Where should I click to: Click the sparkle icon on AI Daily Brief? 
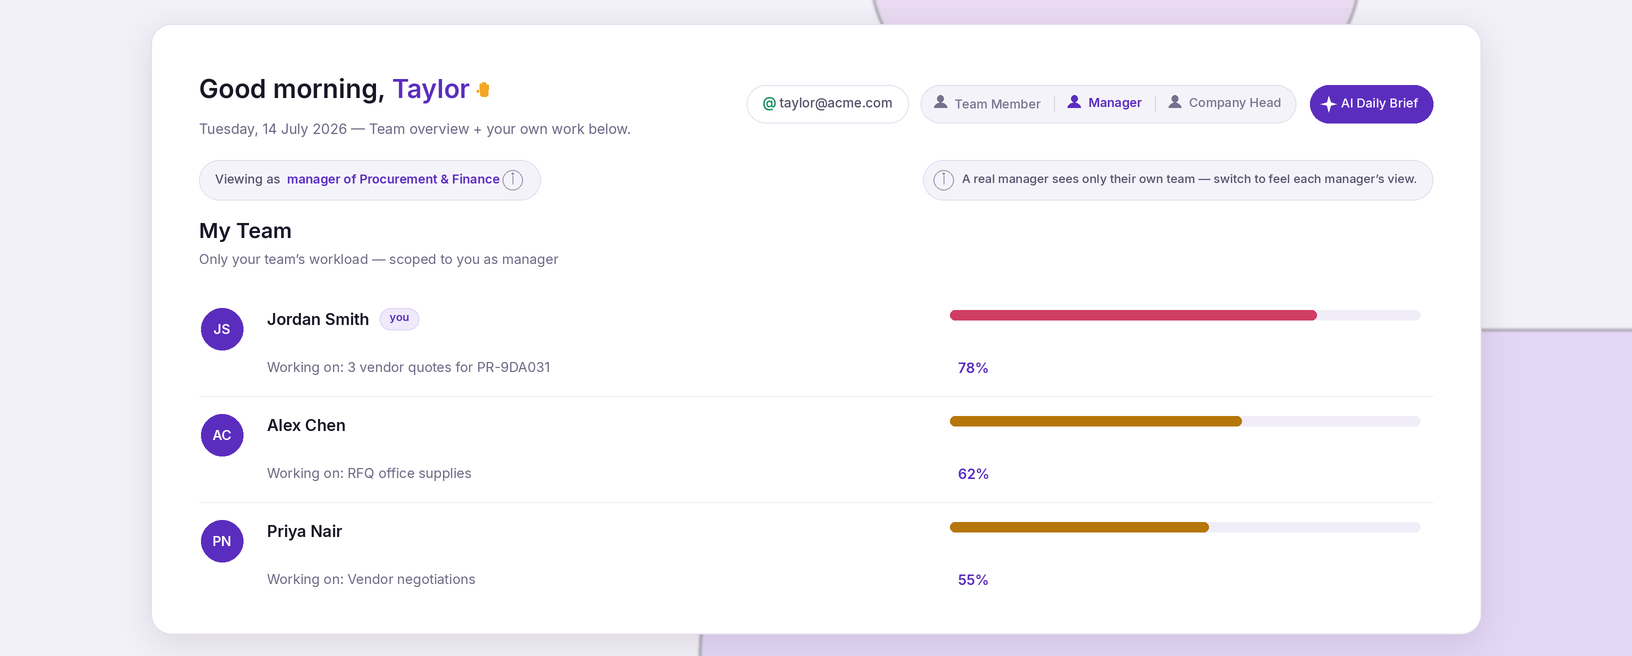[x=1328, y=104]
